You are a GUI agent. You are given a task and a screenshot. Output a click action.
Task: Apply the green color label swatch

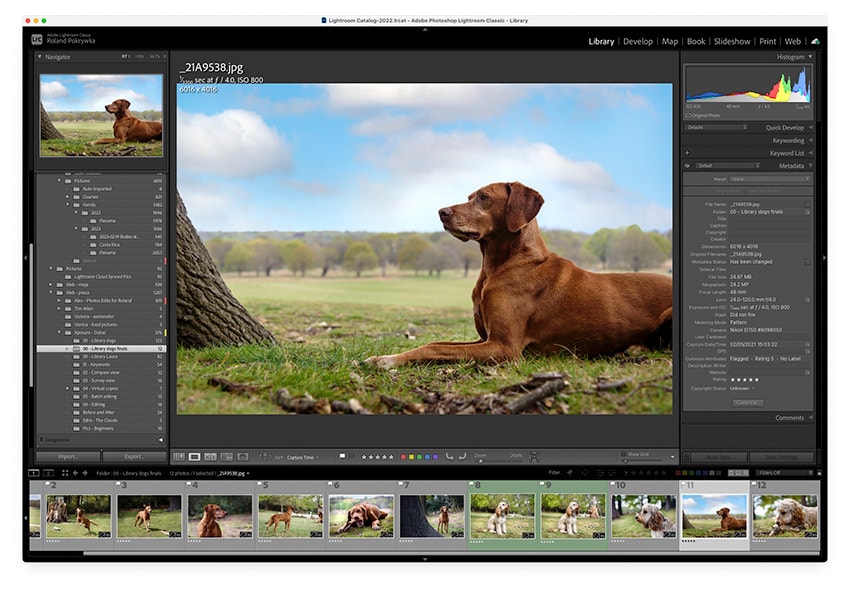(x=418, y=455)
